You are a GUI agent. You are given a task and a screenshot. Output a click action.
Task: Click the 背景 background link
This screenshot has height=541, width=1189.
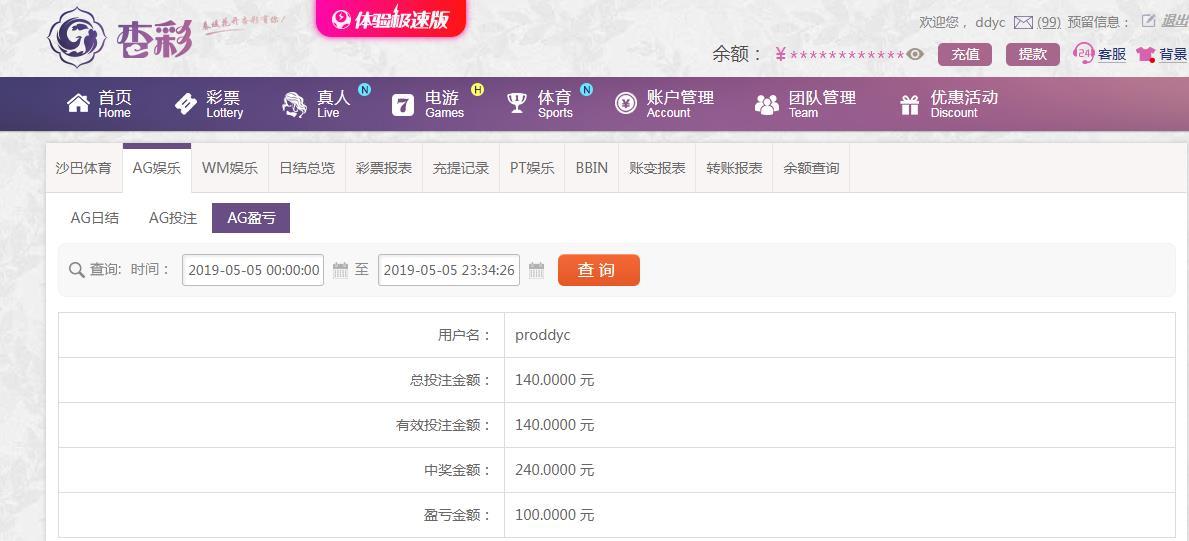[x=1173, y=55]
